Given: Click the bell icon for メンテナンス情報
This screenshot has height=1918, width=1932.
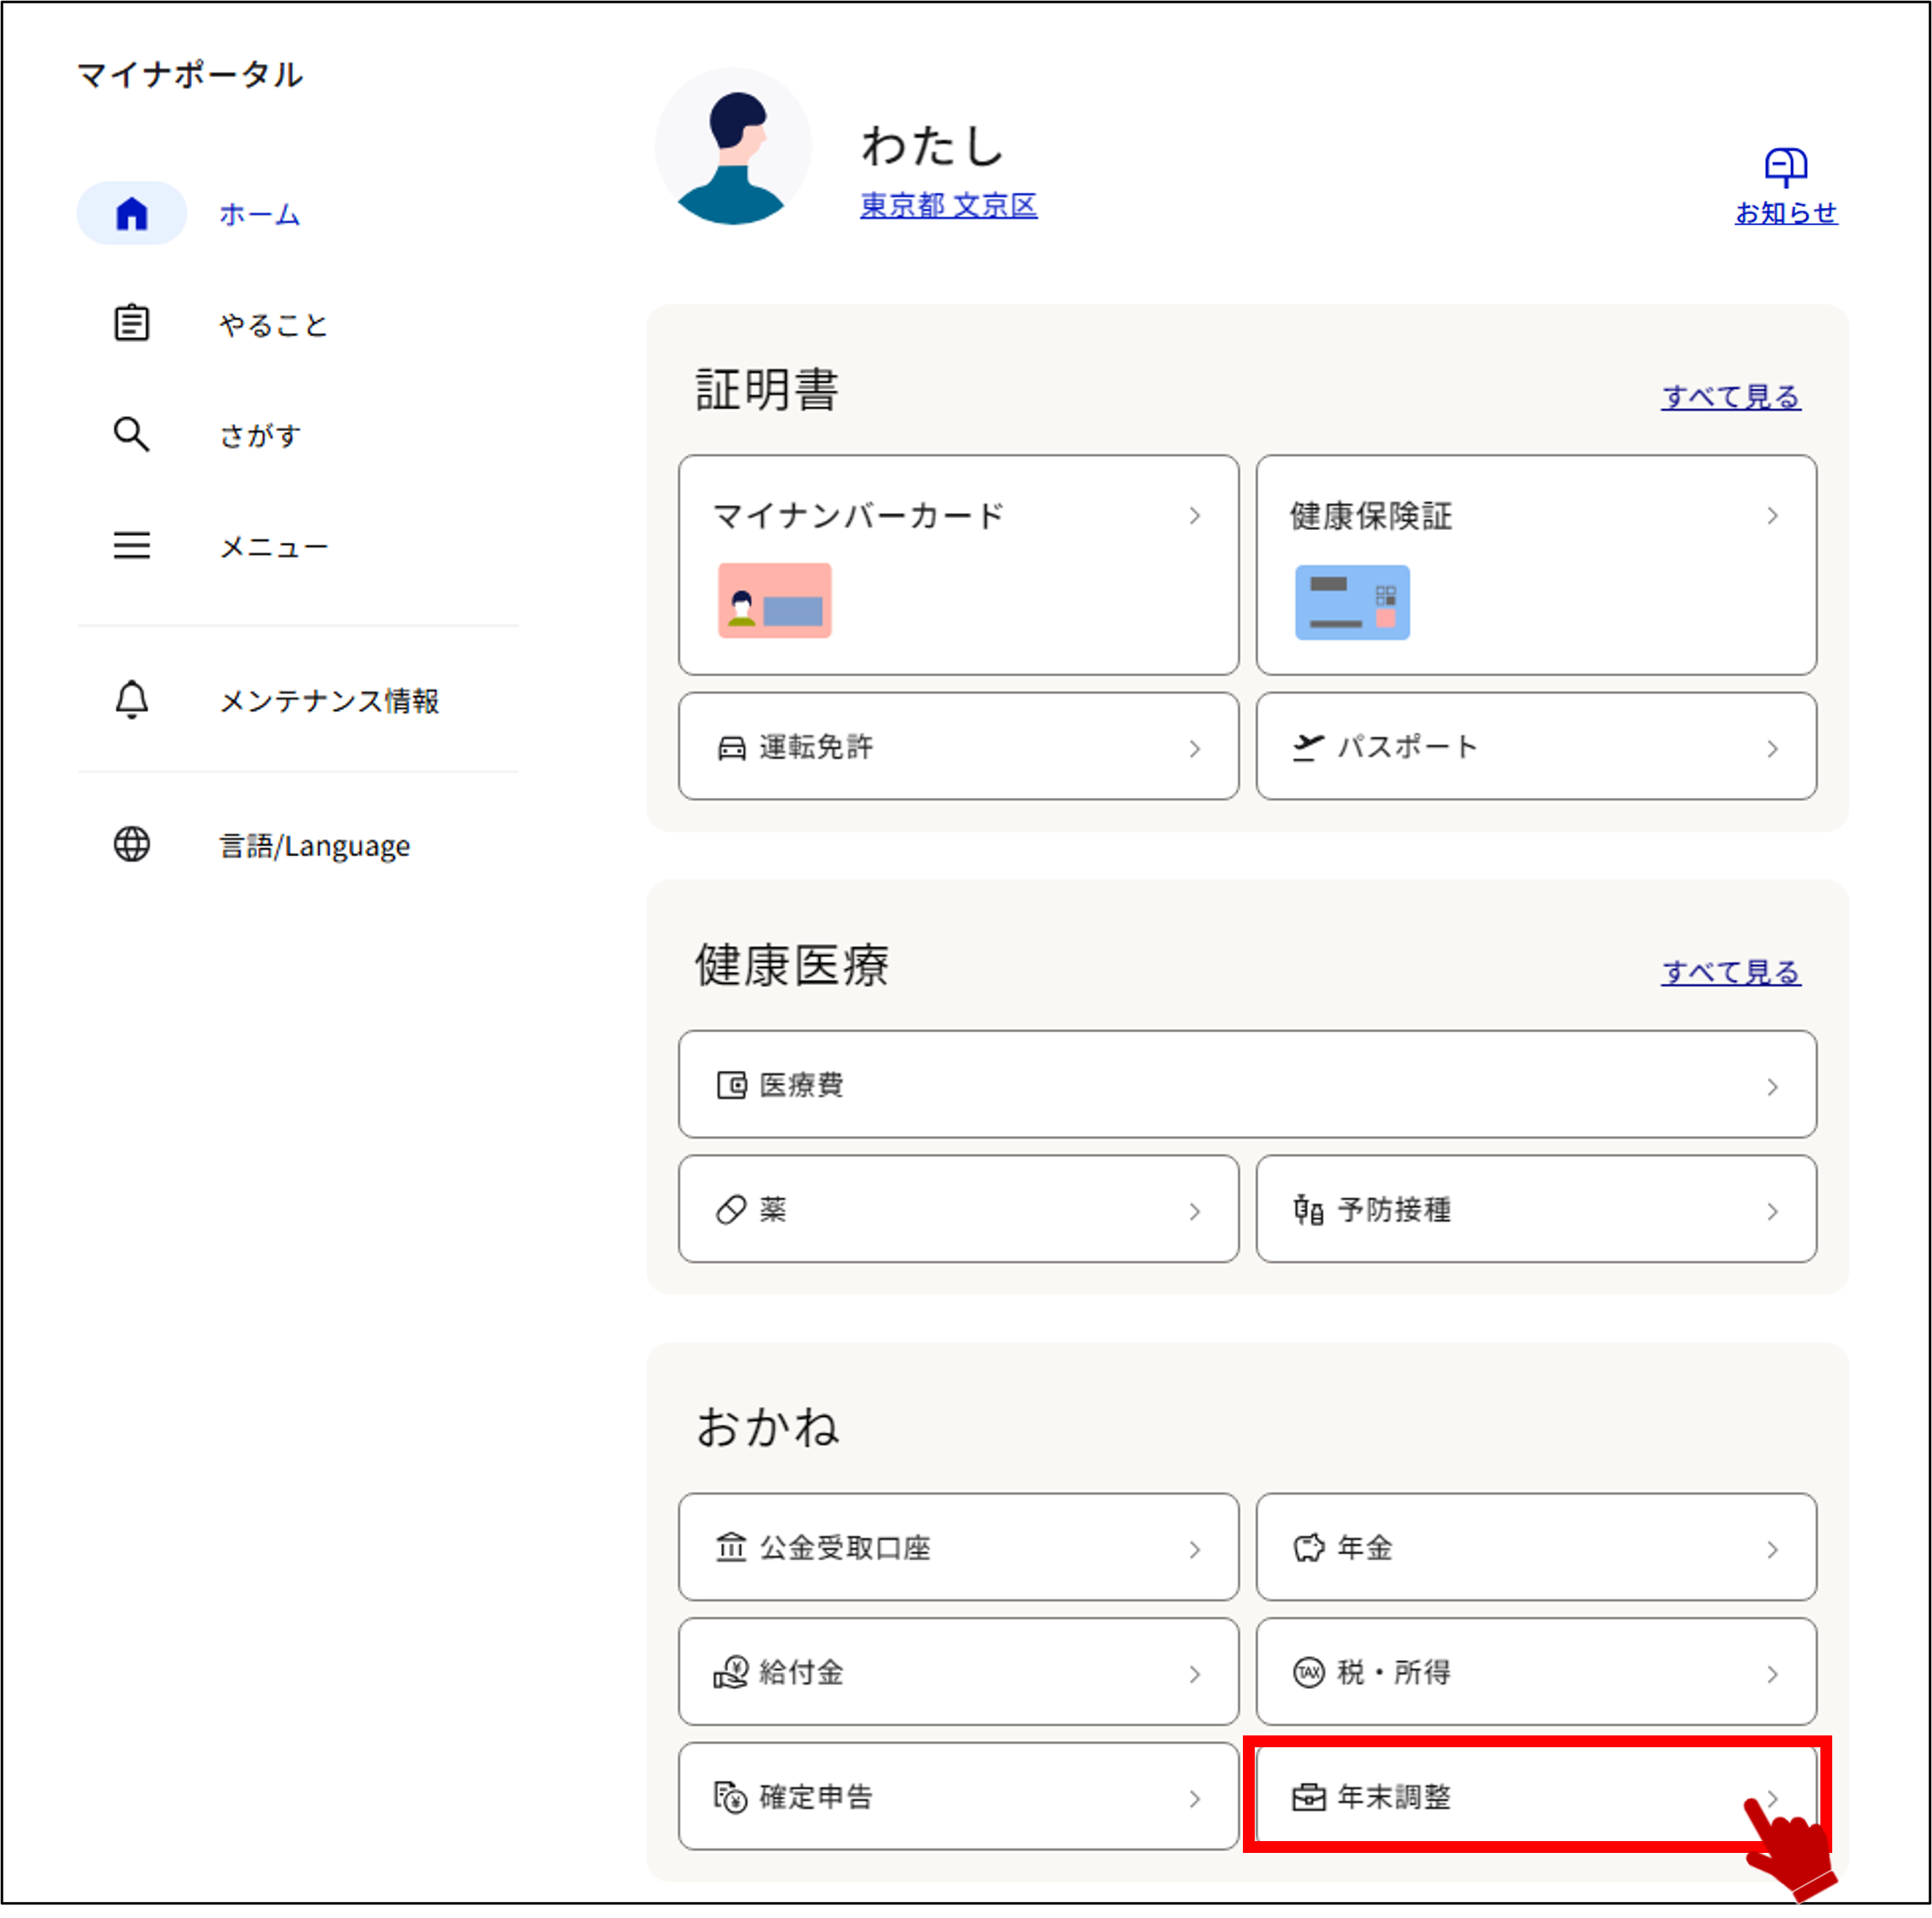Looking at the screenshot, I should [132, 700].
